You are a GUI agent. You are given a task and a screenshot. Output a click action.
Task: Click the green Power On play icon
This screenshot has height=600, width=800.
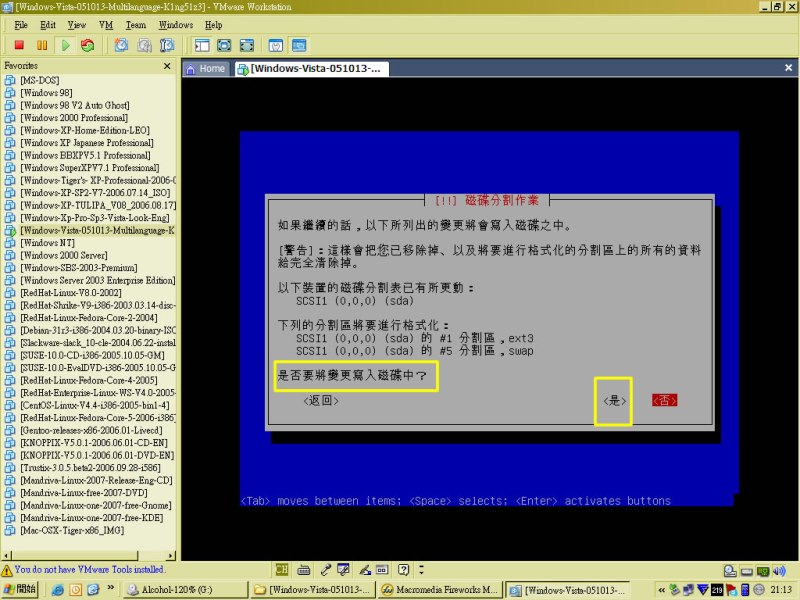coord(65,45)
